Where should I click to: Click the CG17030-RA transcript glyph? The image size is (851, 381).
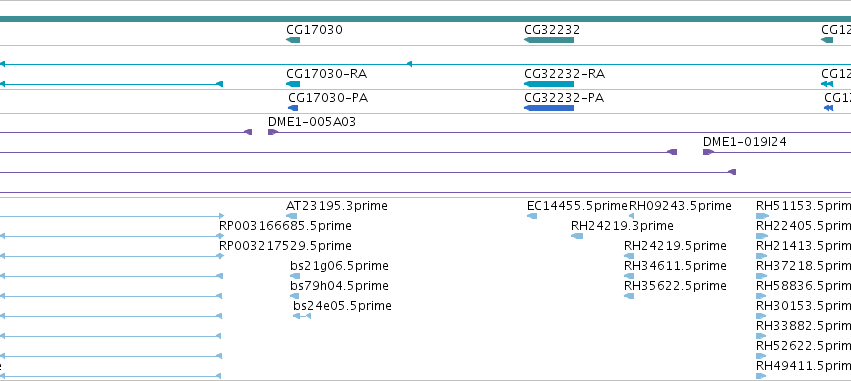(x=293, y=84)
